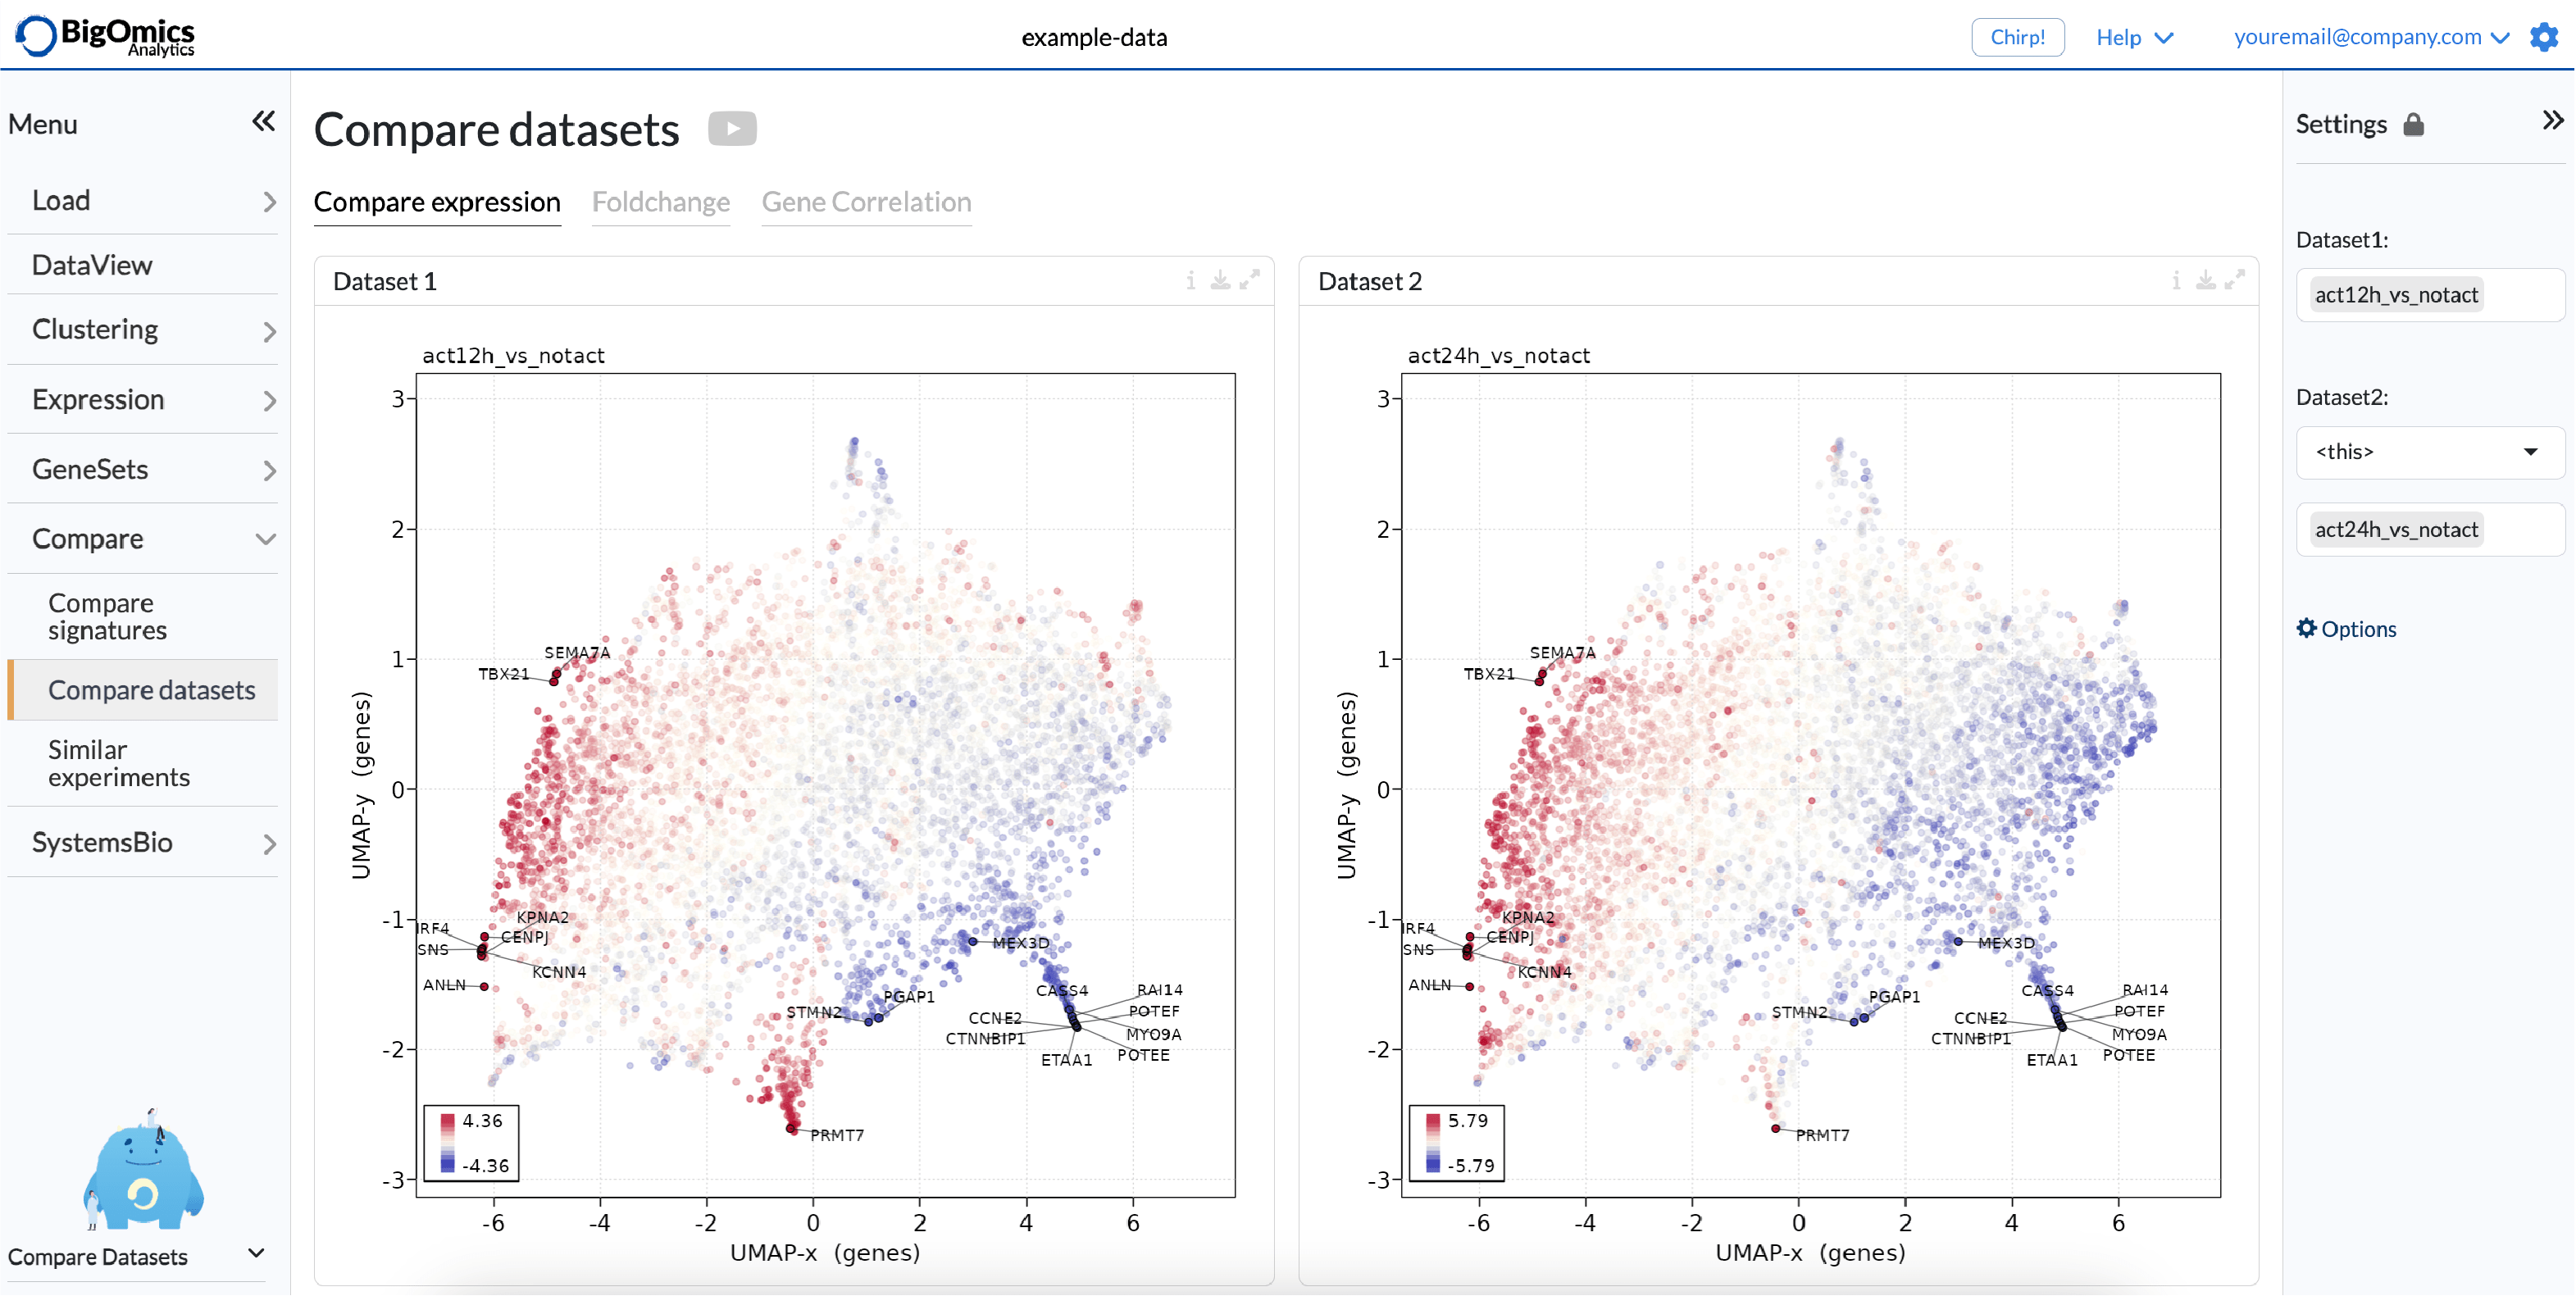Viewport: 2576px width, 1296px height.
Task: Download the Dataset 2 plot
Action: click(x=2206, y=281)
